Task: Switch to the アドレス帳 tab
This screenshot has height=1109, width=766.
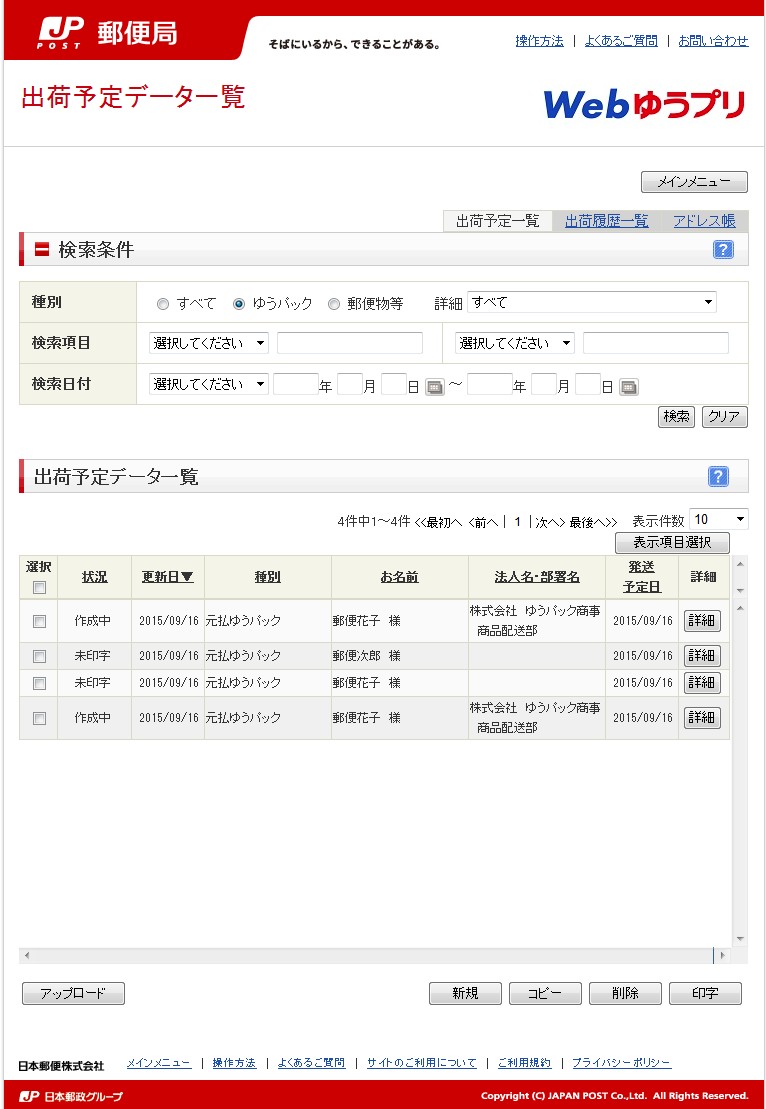Action: (703, 221)
